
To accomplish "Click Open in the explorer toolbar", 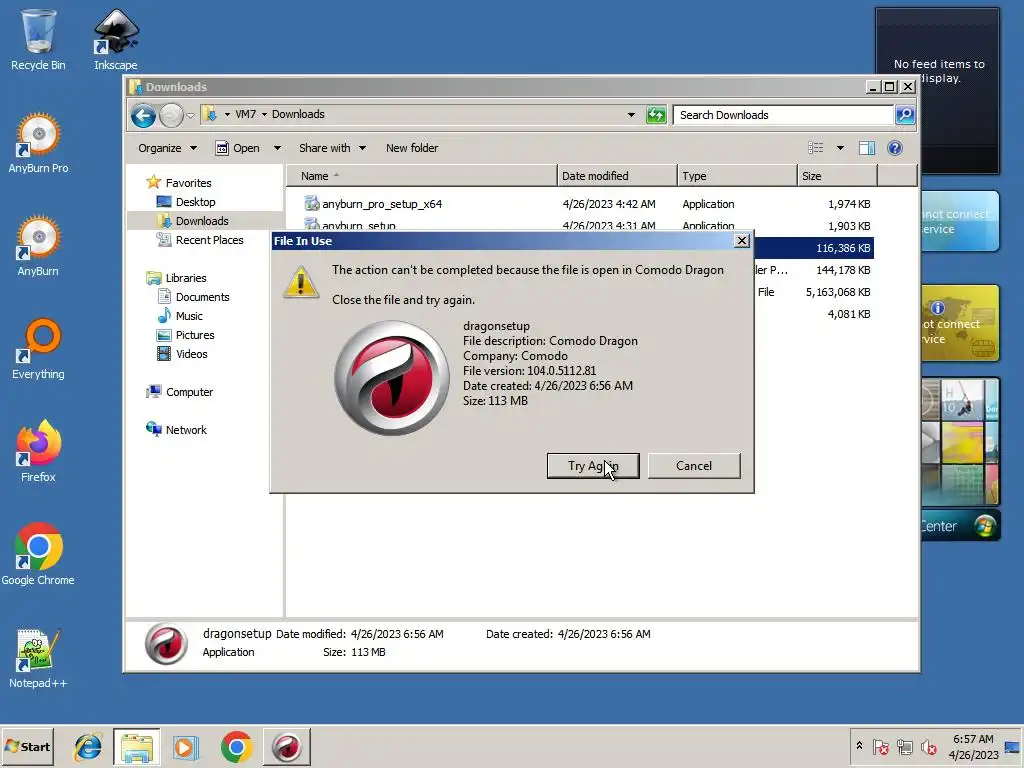I will coord(238,148).
